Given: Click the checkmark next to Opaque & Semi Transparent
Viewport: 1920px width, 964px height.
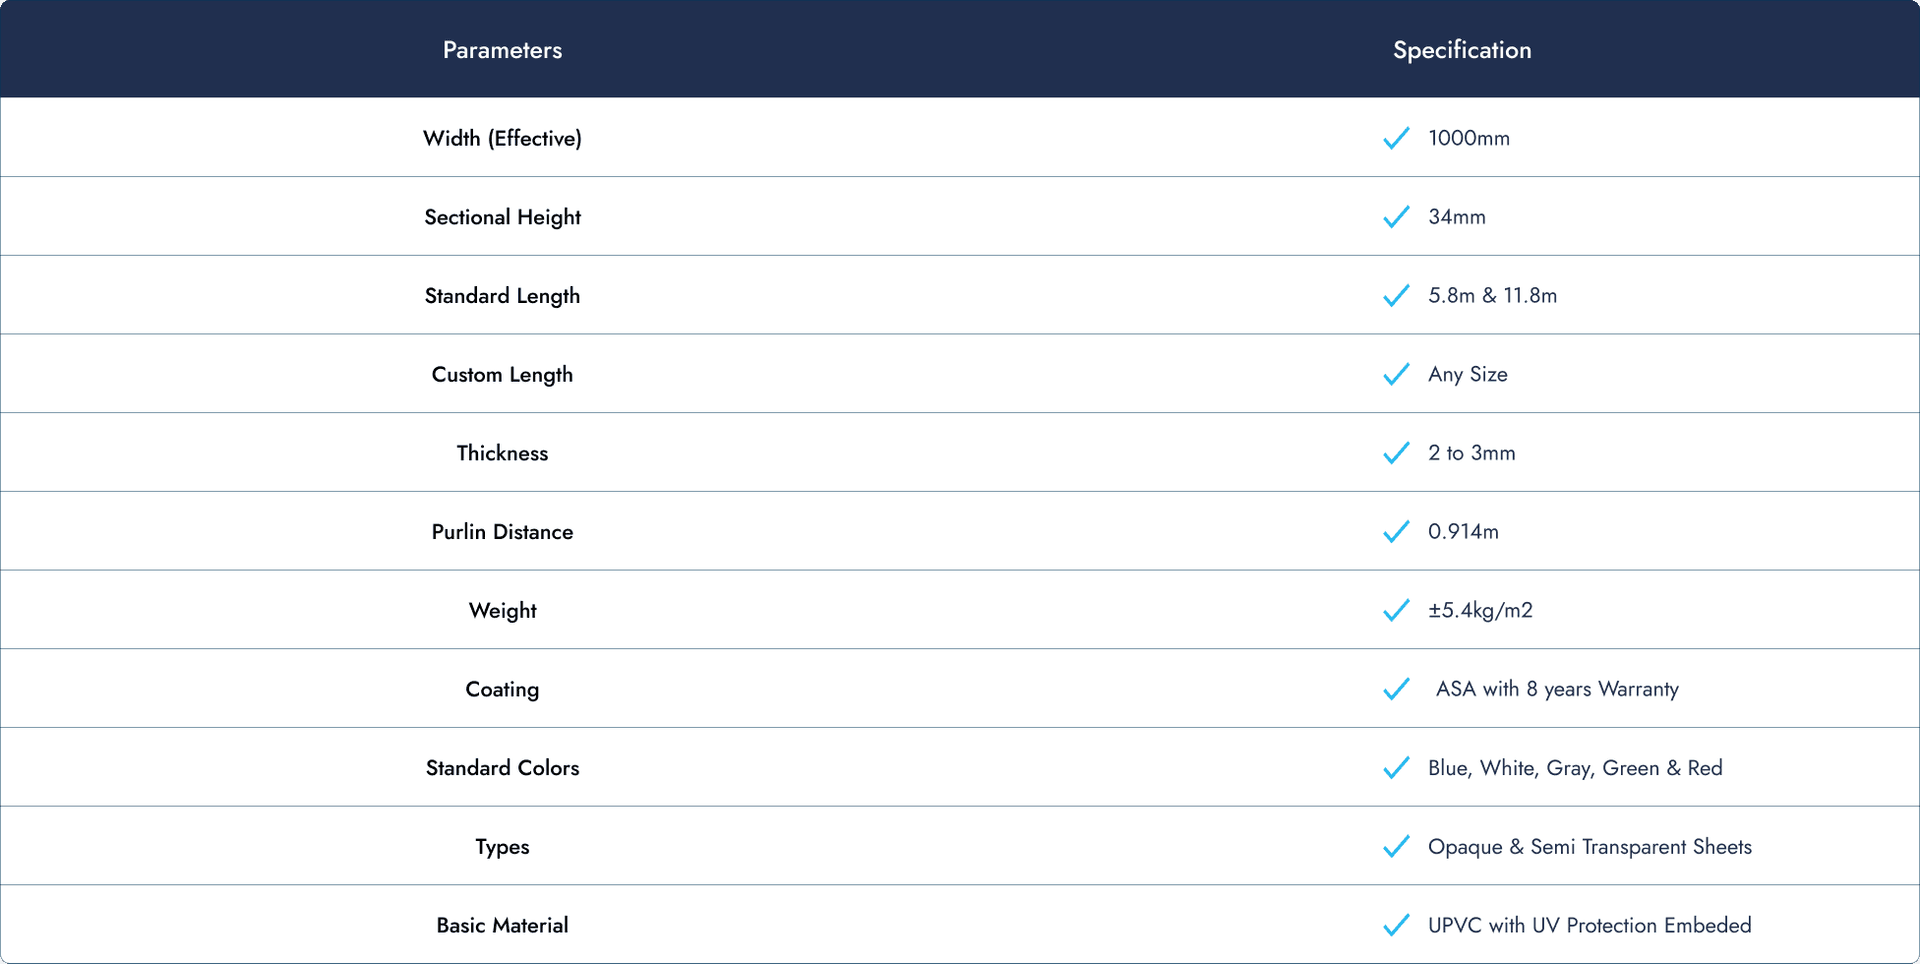Looking at the screenshot, I should (x=1396, y=846).
